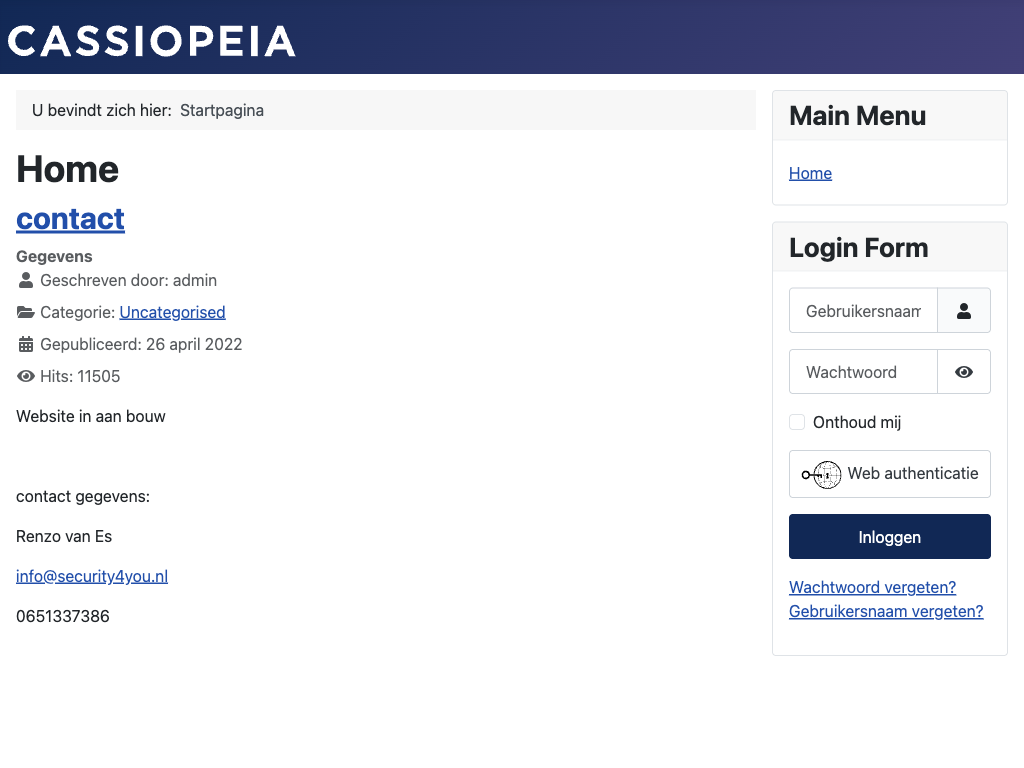Screen dimensions: 1024x768
Task: Click Startpagina in the breadcrumb
Action: (222, 110)
